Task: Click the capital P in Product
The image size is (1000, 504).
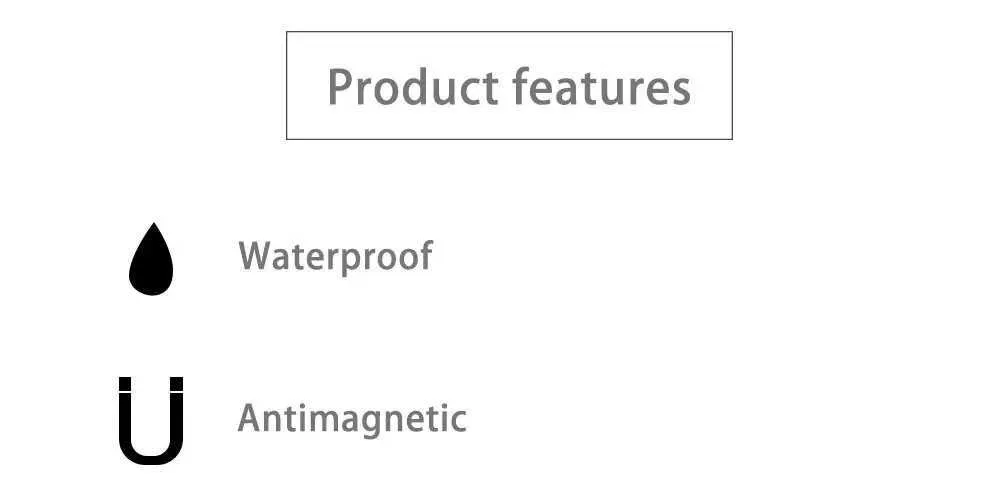Action: coord(339,87)
